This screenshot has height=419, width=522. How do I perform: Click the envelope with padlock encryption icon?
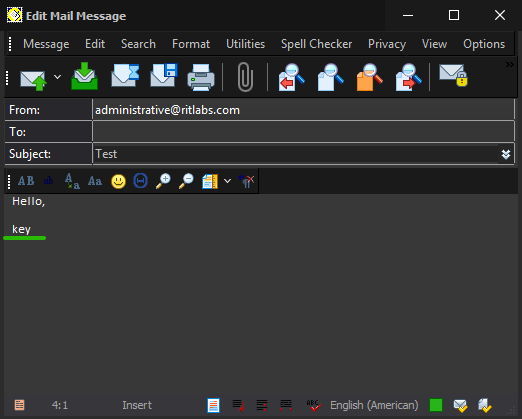click(x=453, y=76)
